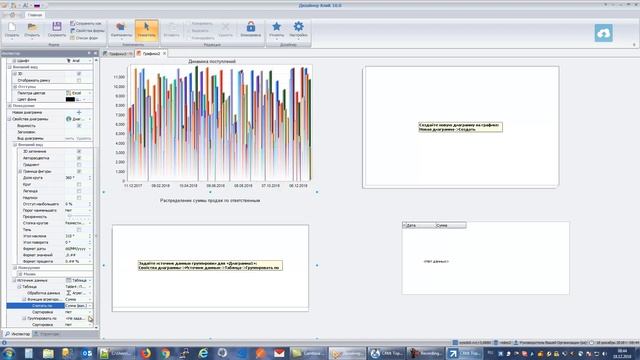Click the cloud upload icon at top right
The height and width of the screenshot is (360, 640).
point(603,33)
